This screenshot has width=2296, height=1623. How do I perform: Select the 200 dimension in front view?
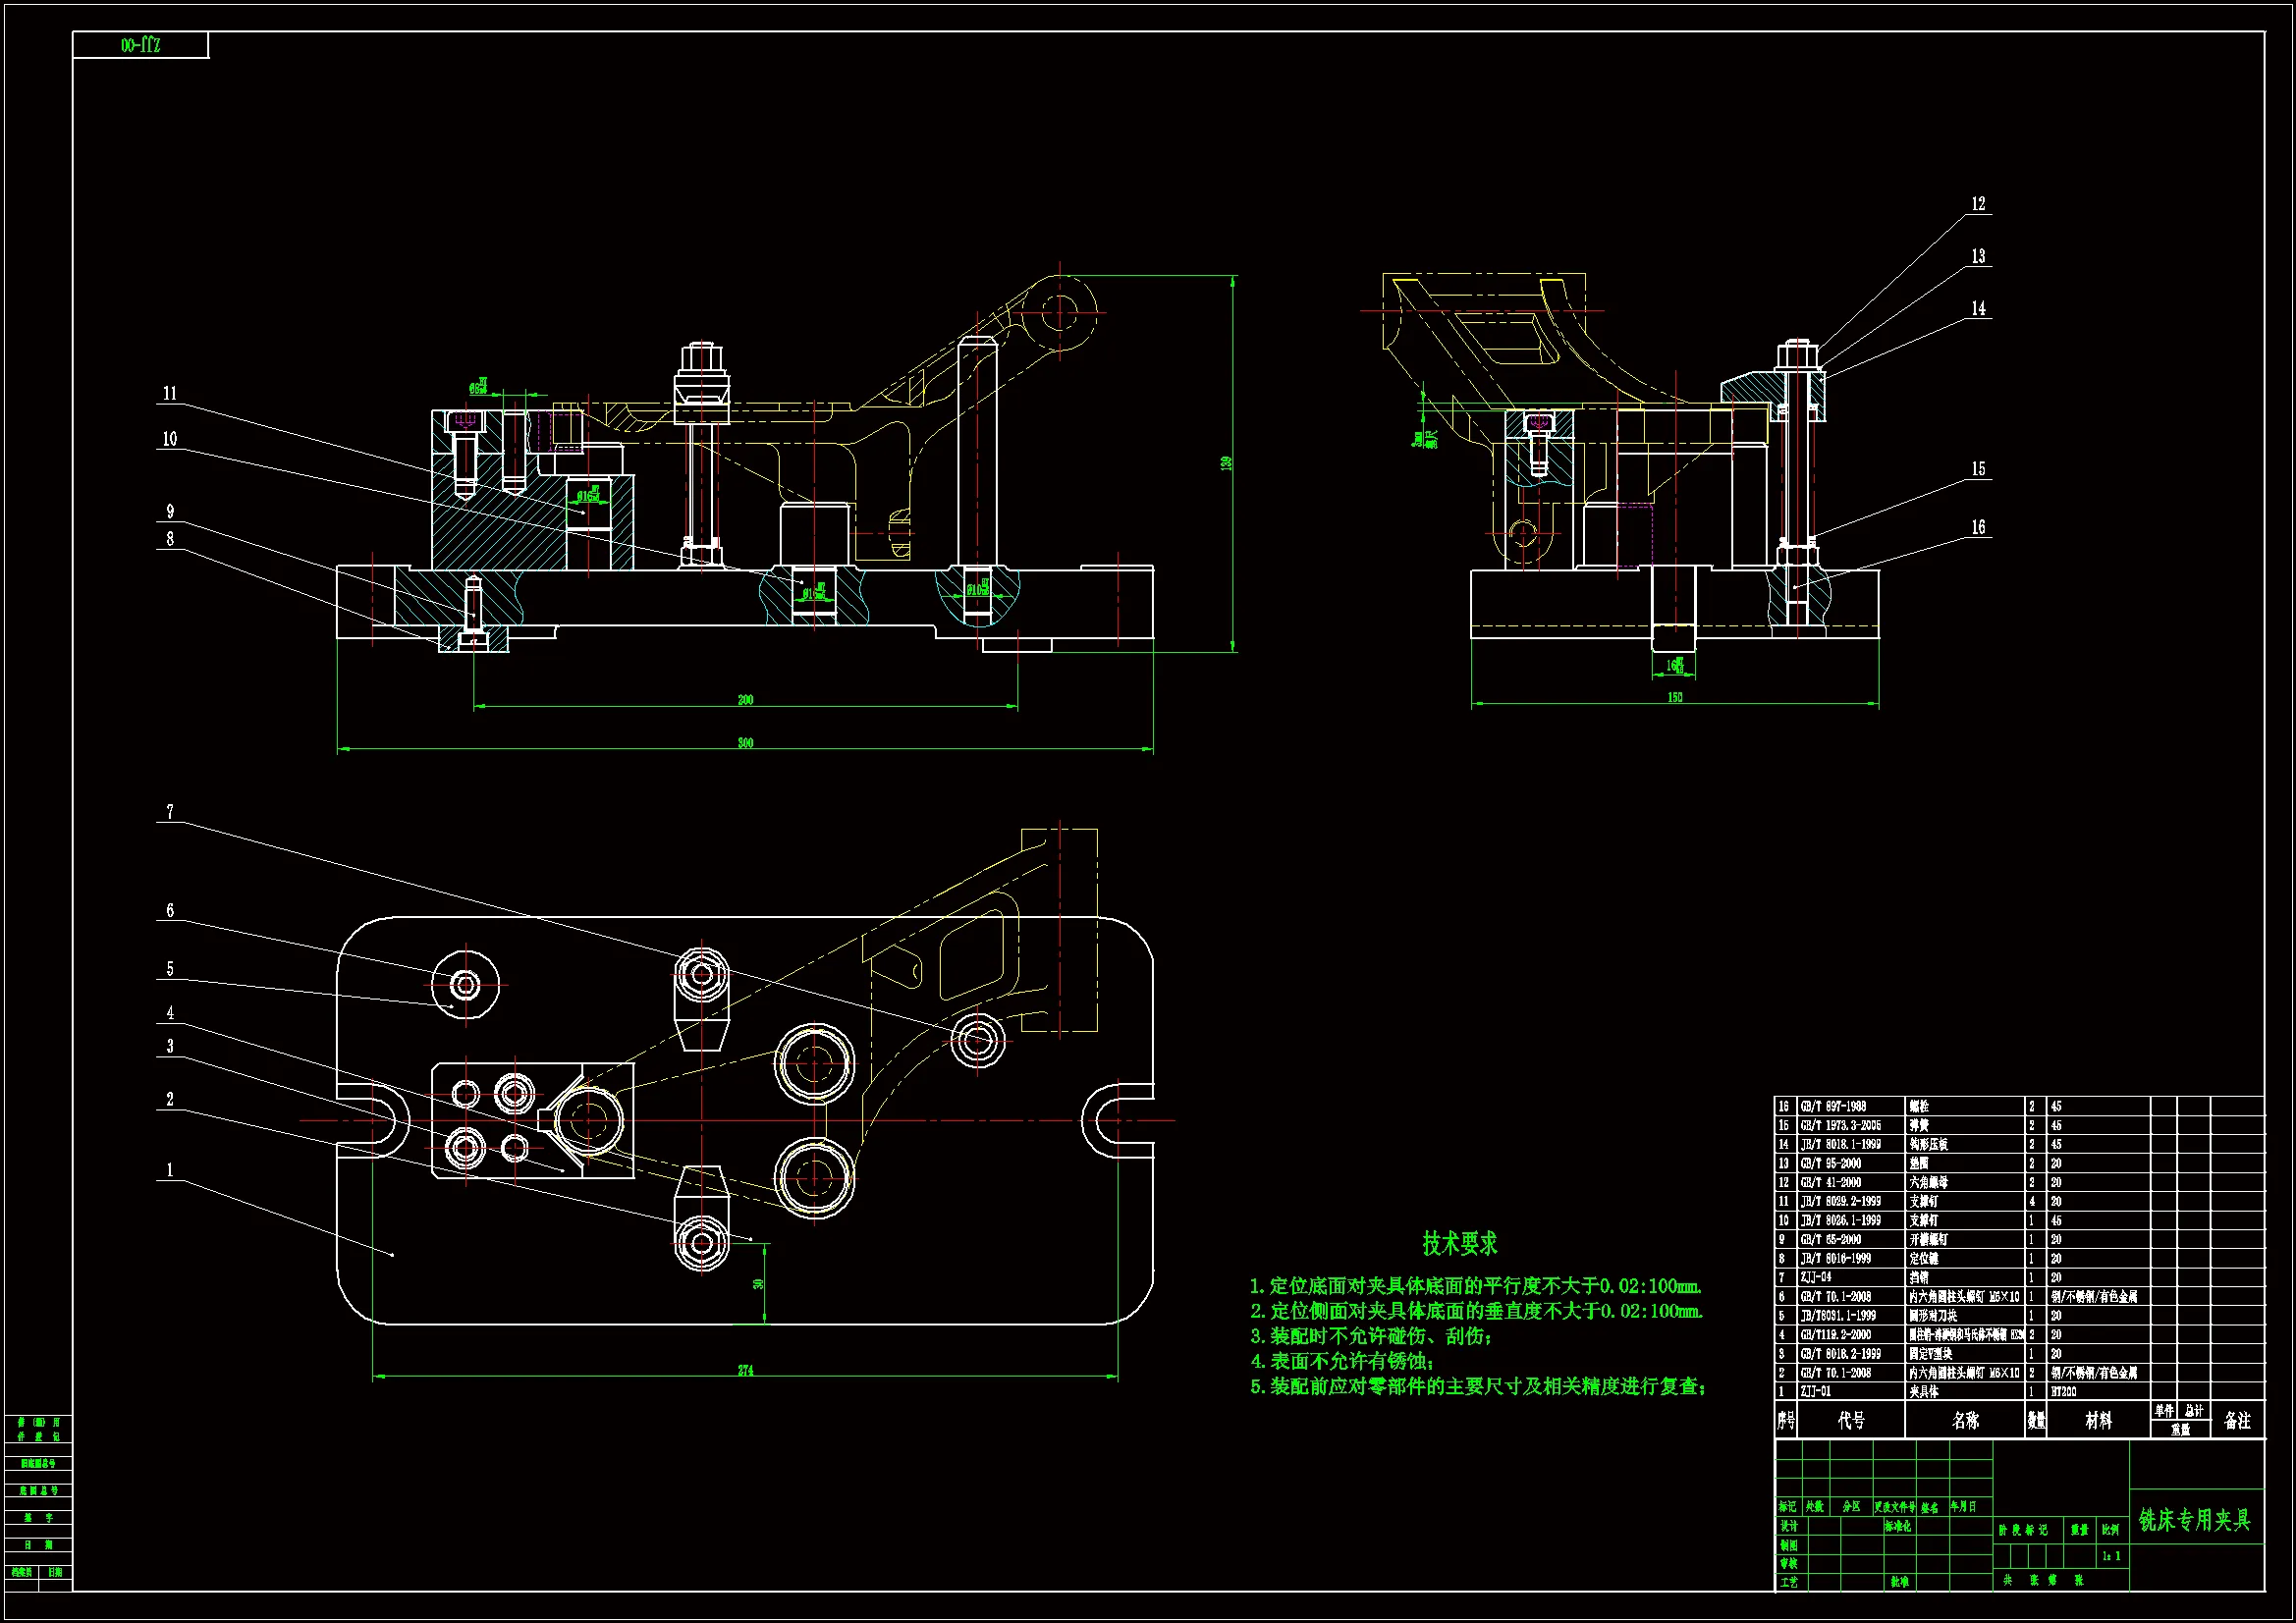[745, 699]
